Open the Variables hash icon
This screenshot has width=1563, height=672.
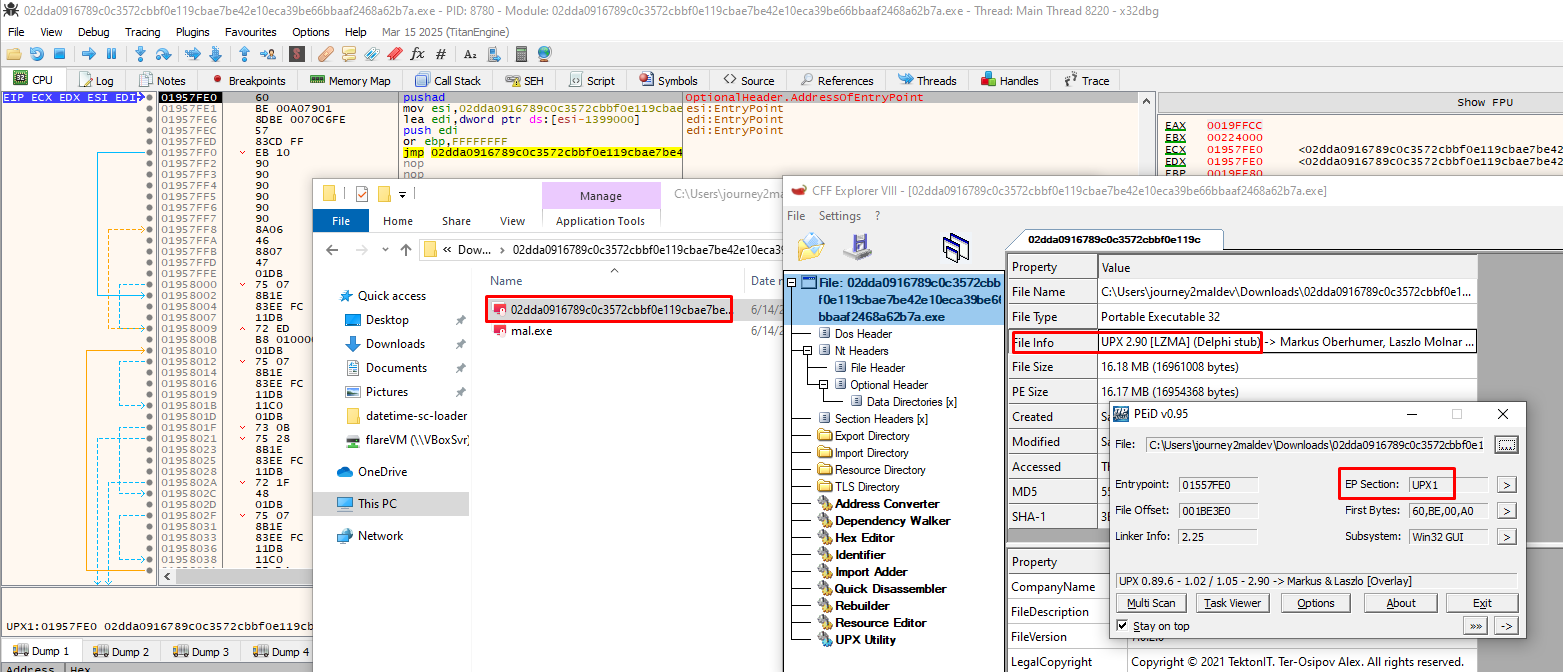(440, 54)
